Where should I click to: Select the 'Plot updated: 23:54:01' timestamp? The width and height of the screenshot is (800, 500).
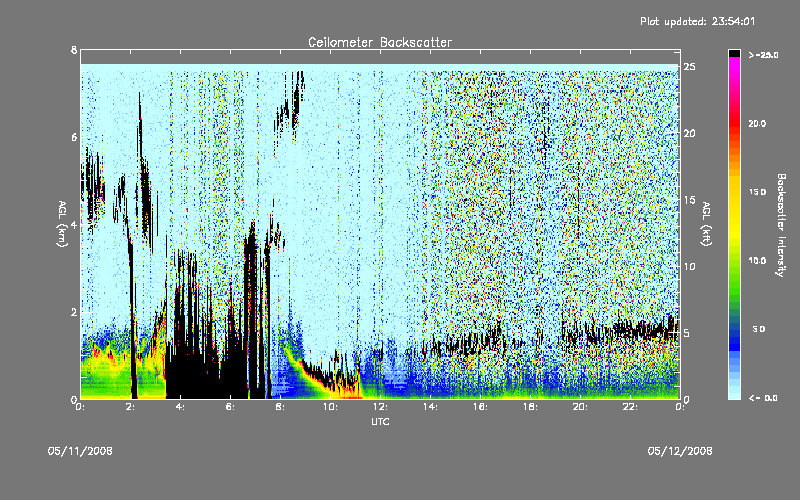click(x=697, y=21)
